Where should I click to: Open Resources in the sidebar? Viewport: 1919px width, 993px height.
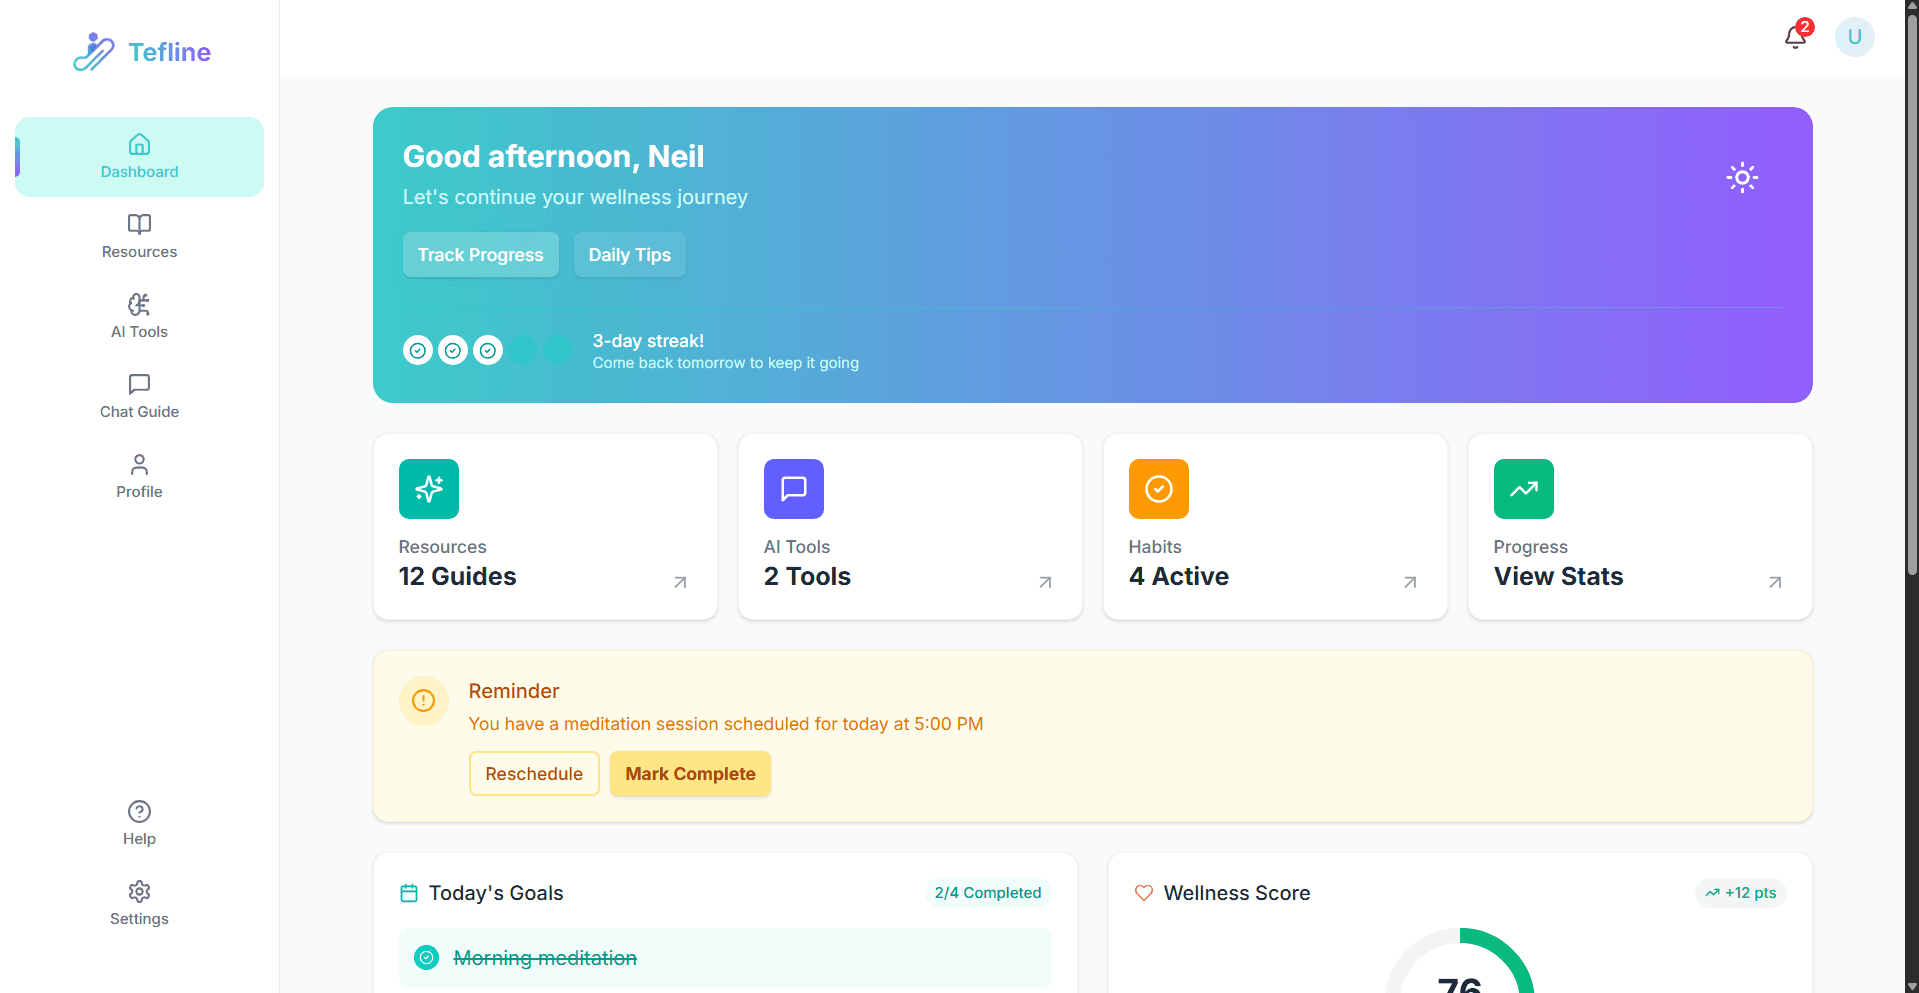point(139,237)
